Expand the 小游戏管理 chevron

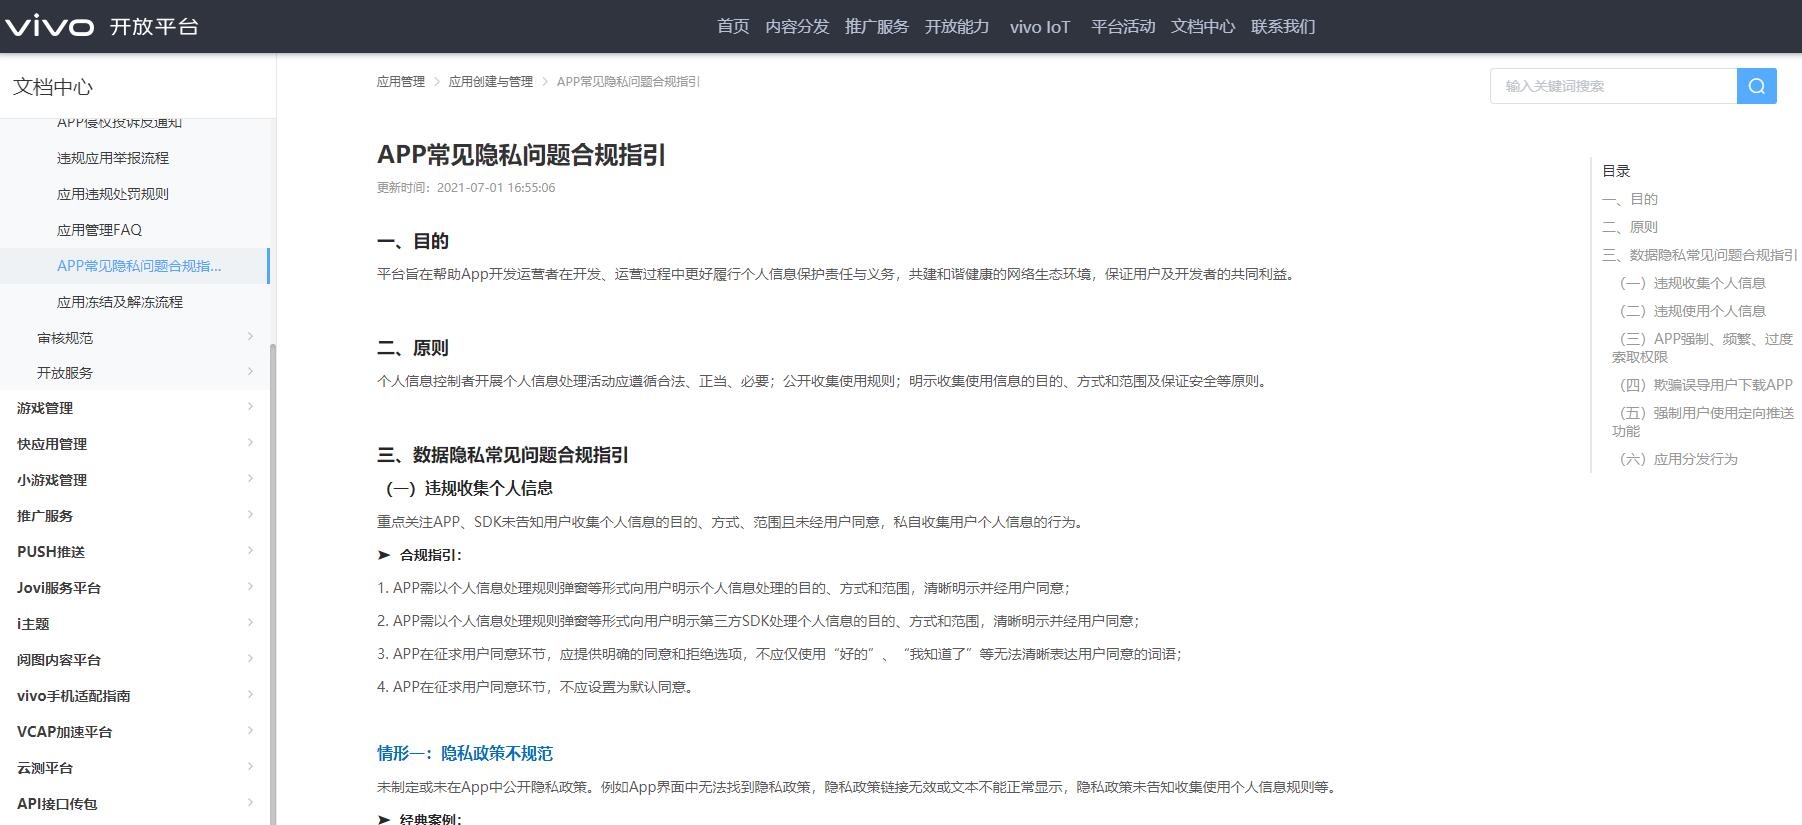250,479
